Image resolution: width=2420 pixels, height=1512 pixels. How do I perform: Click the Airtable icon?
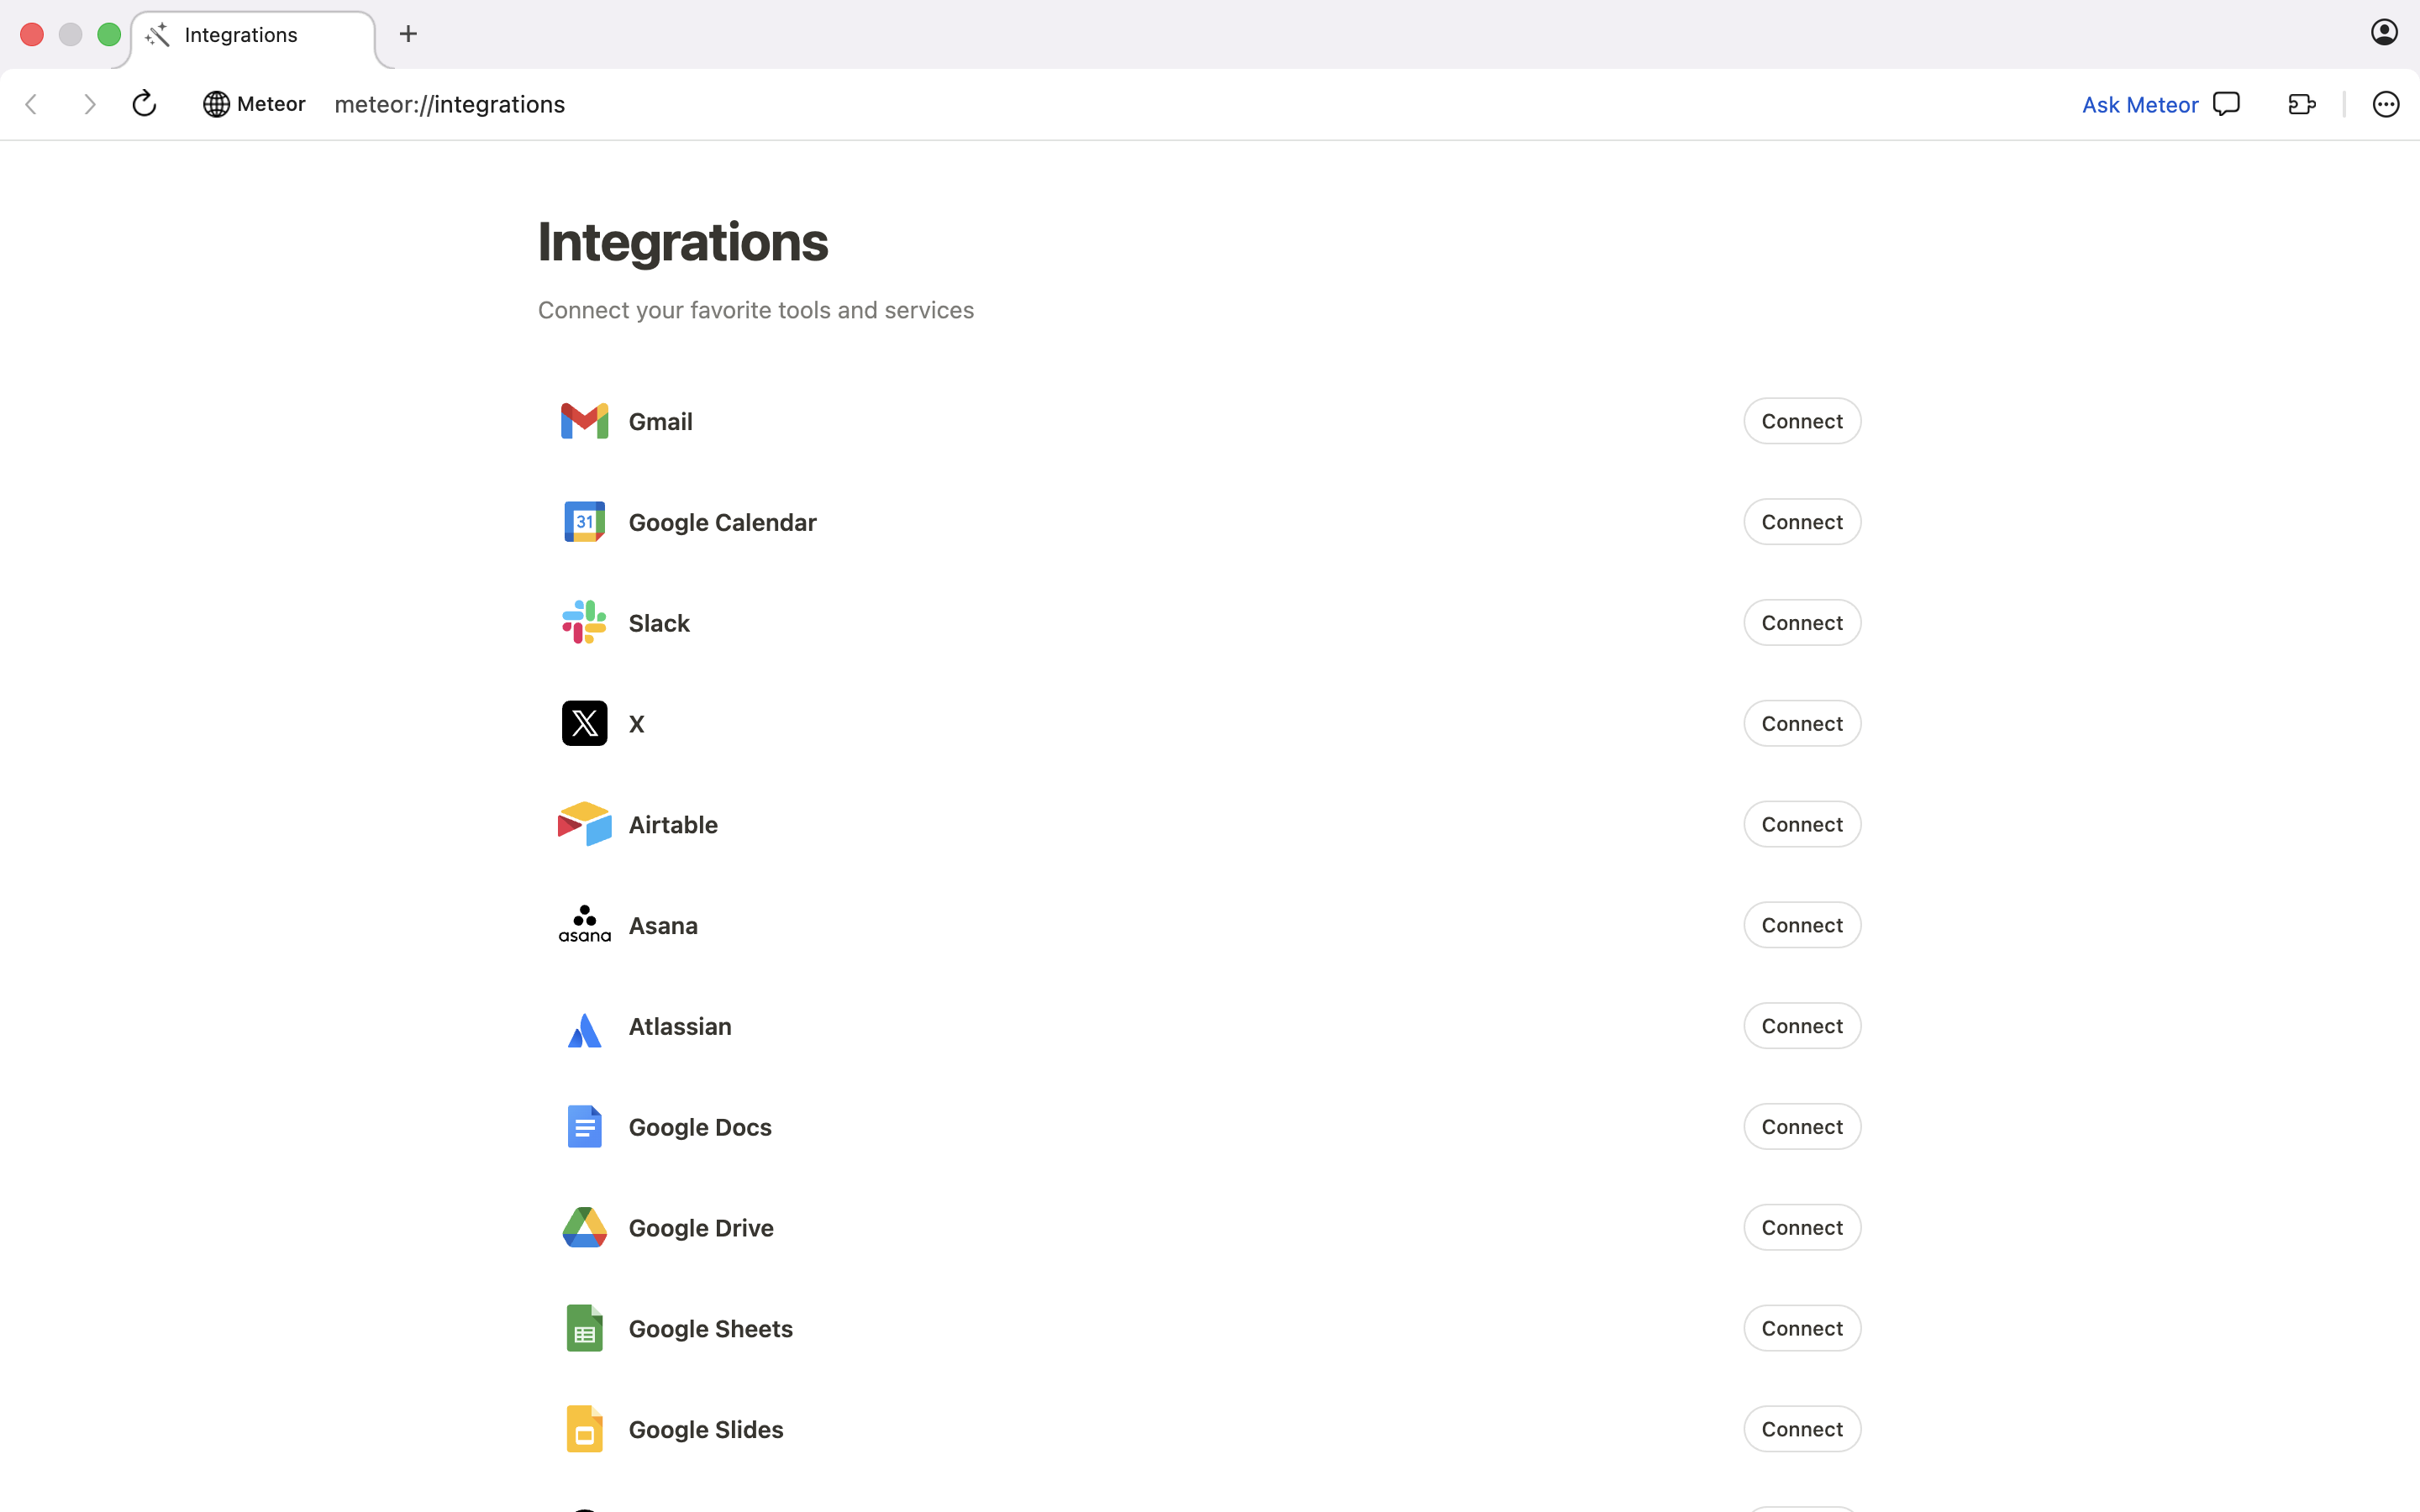click(585, 824)
